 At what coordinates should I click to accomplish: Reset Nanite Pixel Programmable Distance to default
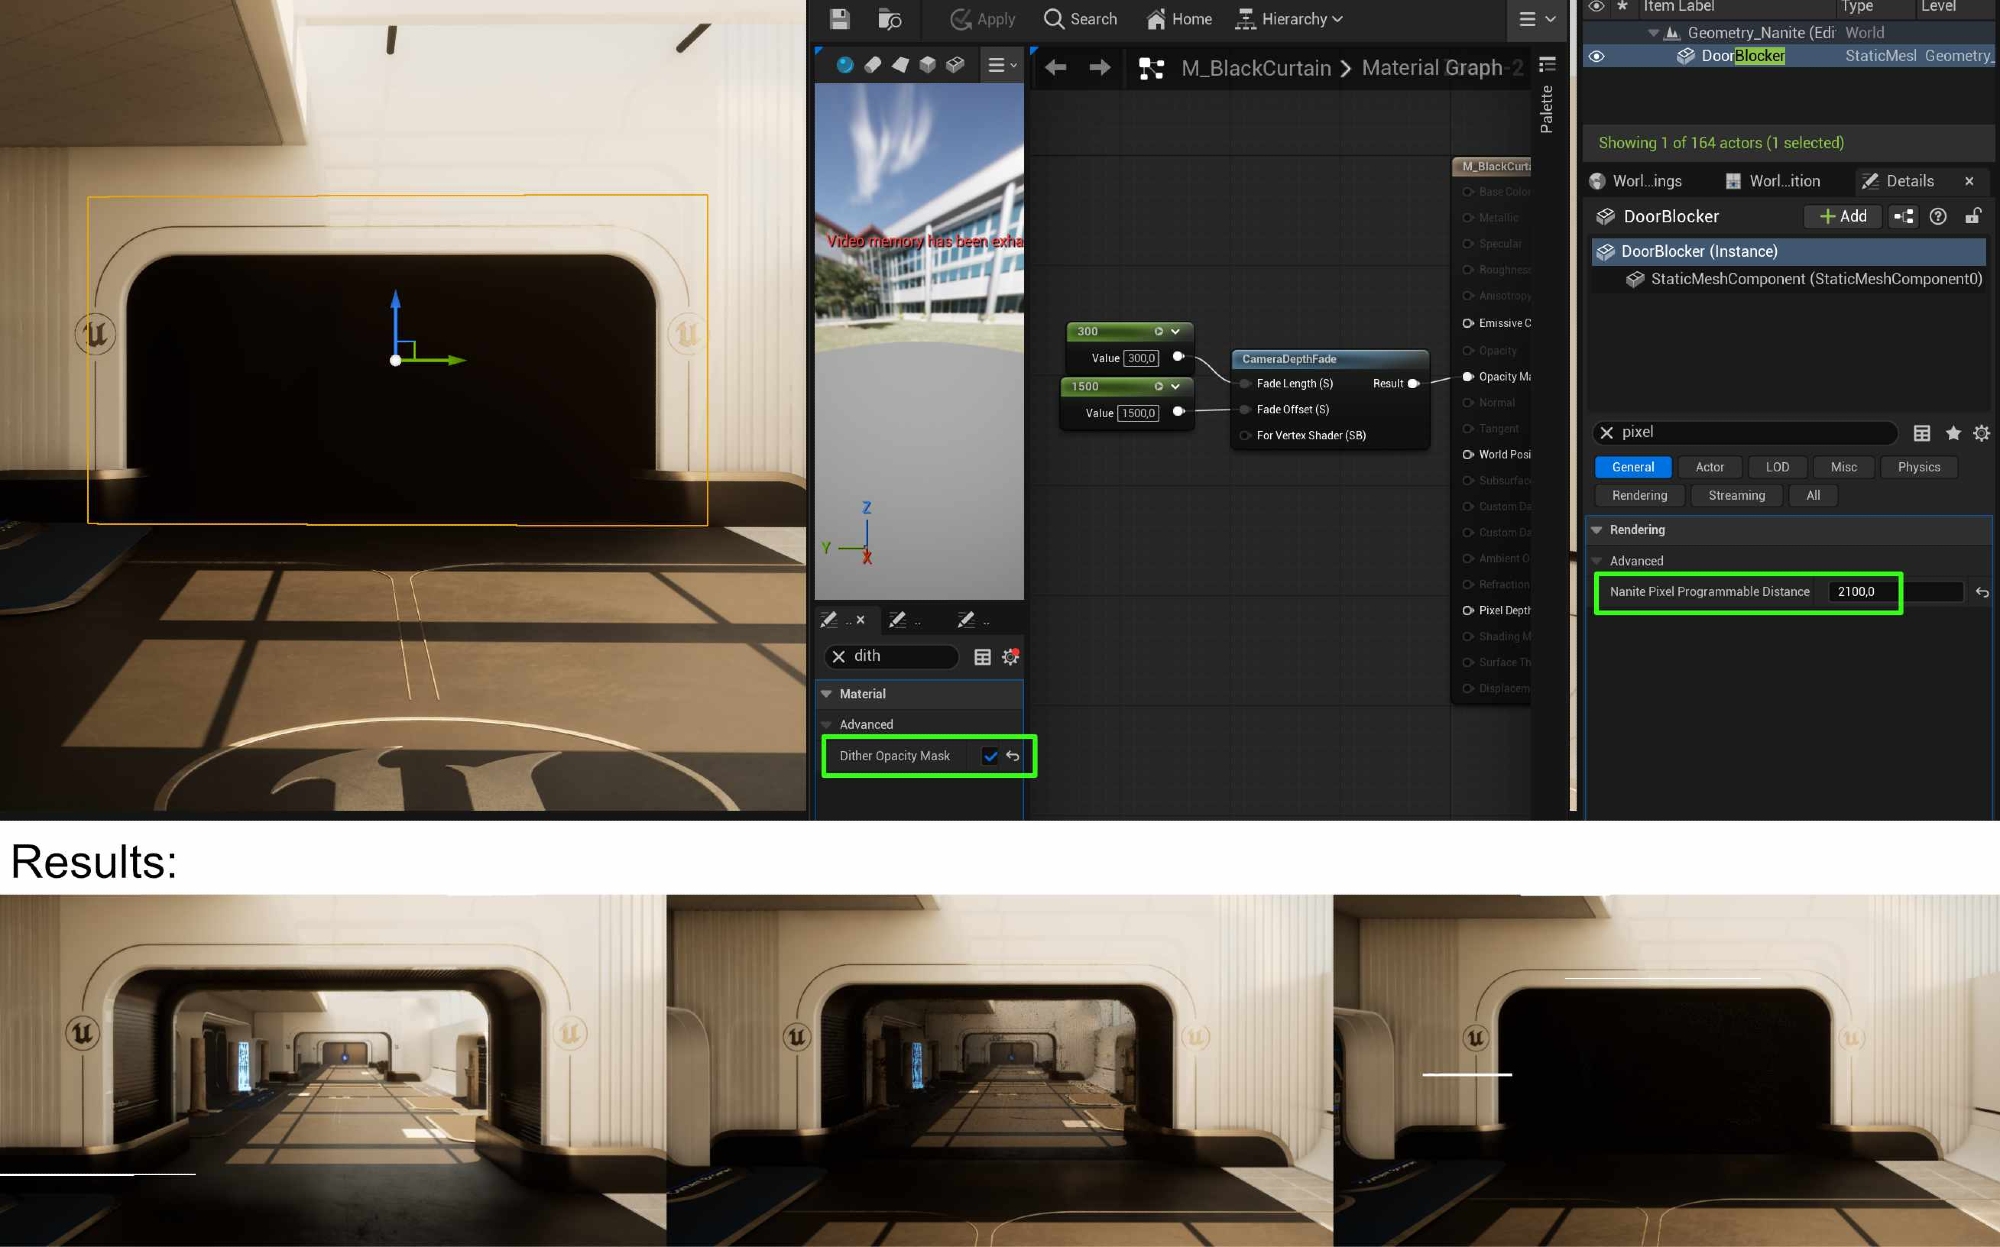coord(1982,593)
